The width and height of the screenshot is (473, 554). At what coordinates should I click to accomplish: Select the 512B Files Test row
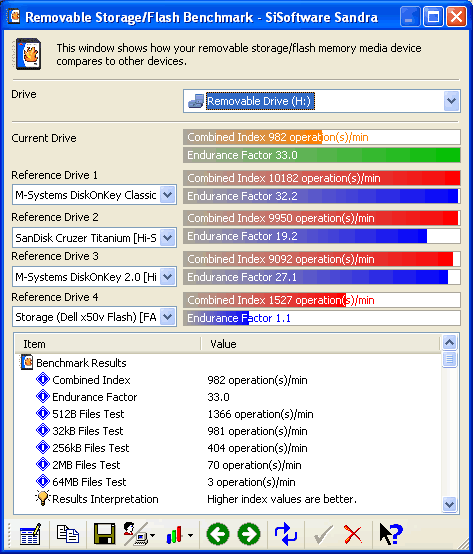point(228,414)
